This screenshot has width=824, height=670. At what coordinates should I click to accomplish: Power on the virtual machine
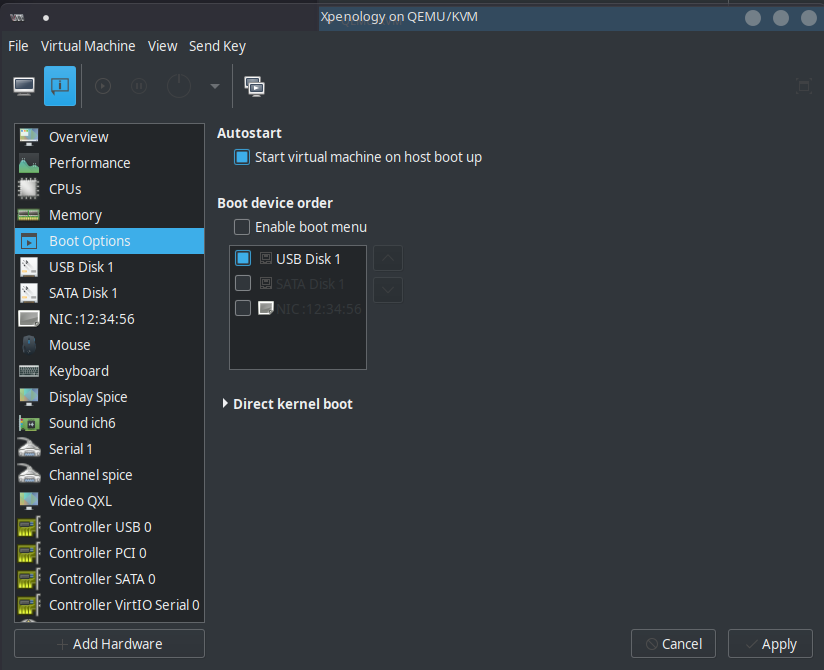[x=103, y=86]
